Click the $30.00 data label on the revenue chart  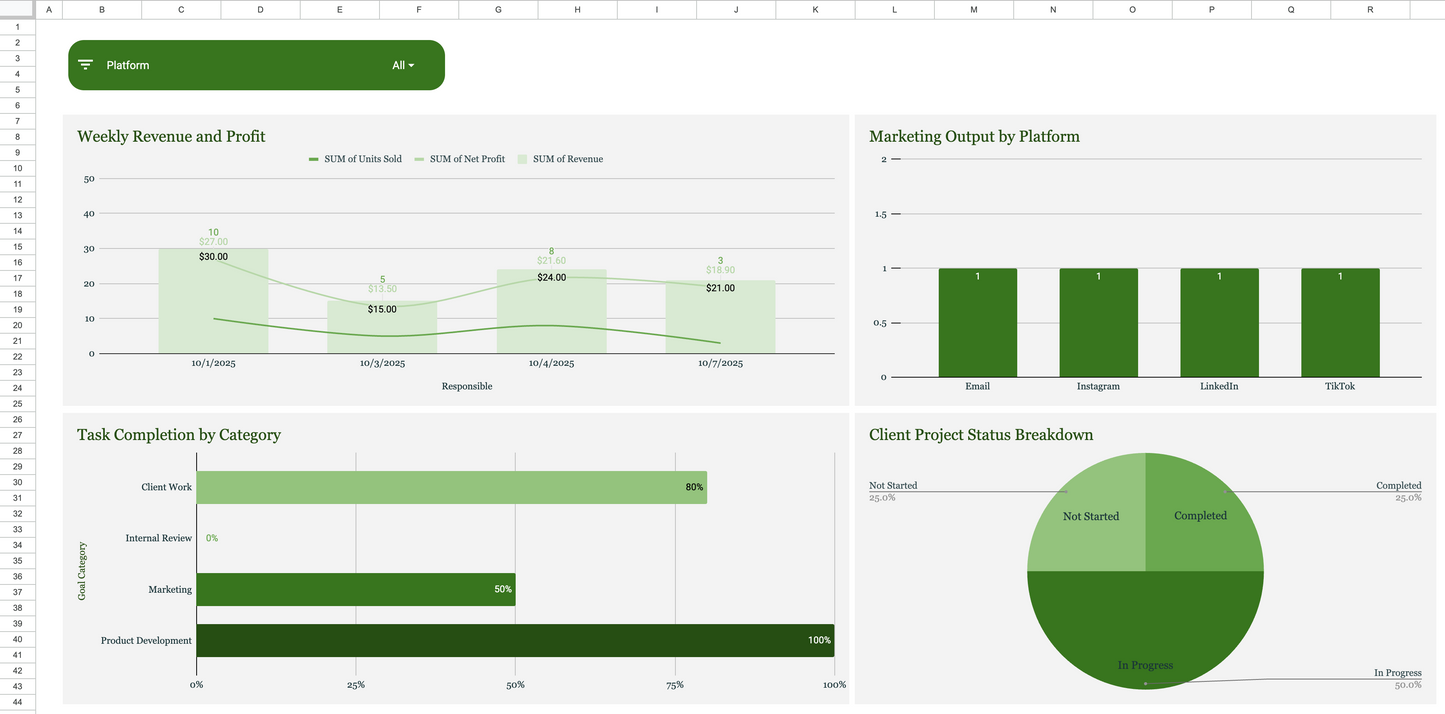(213, 256)
